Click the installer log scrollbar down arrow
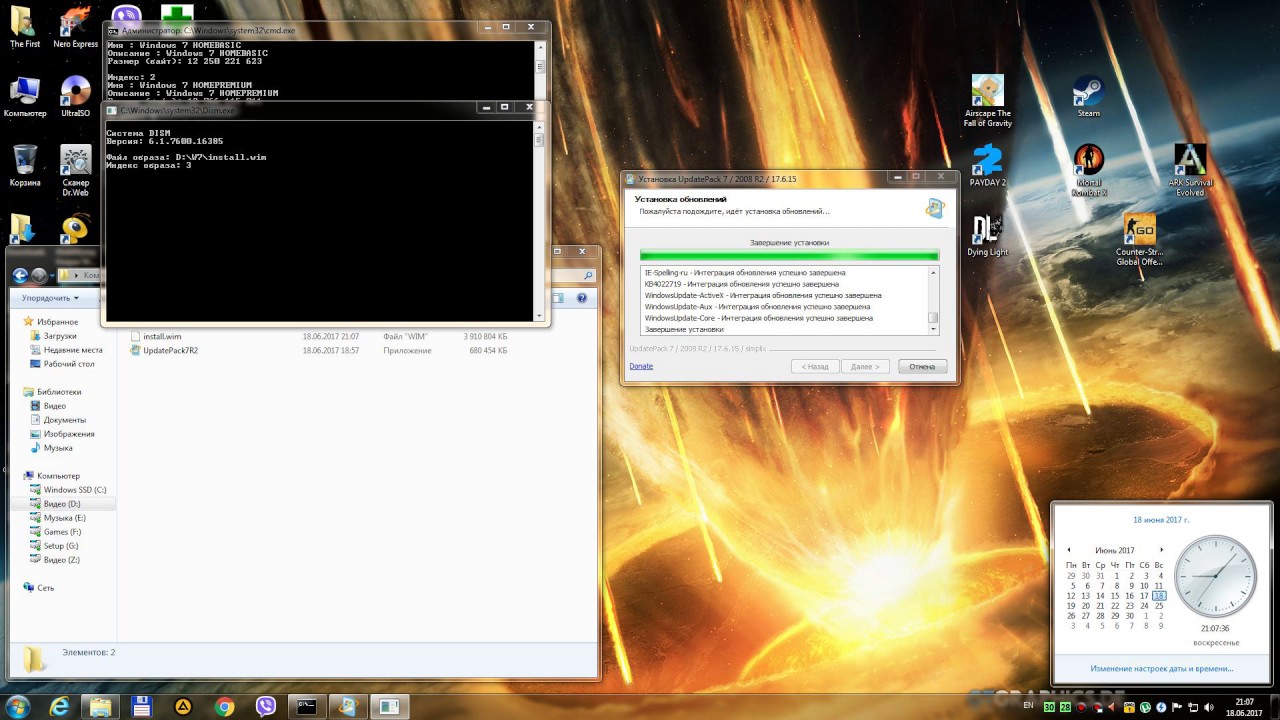 pyautogui.click(x=933, y=329)
